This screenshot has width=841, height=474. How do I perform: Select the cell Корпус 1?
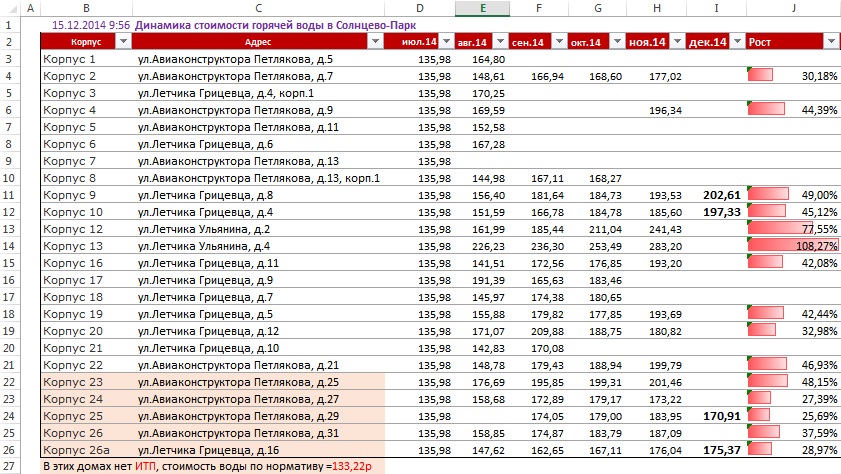tap(86, 59)
